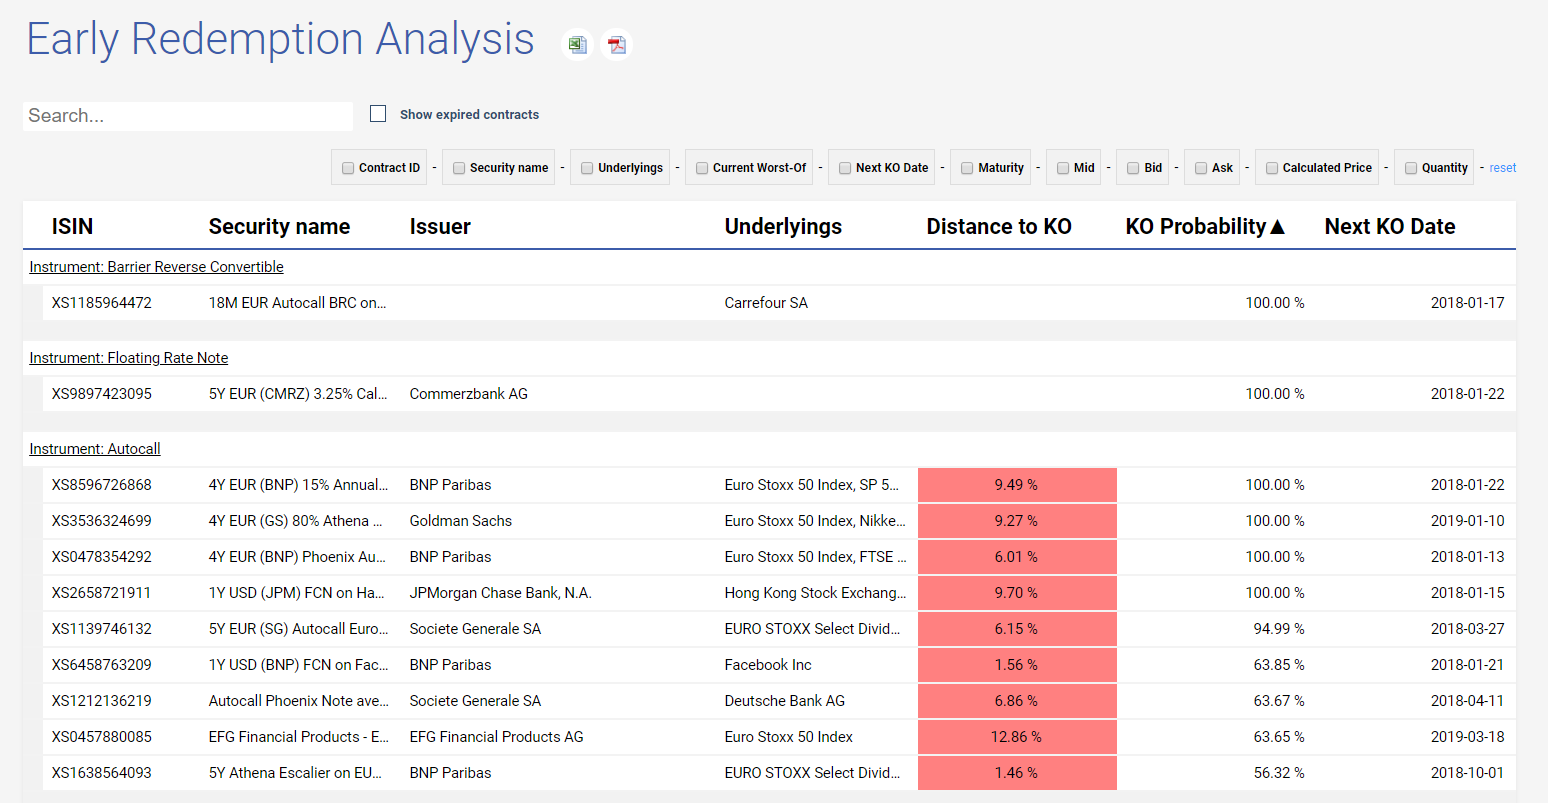Click the 6.01 % distance cell

(x=1017, y=557)
